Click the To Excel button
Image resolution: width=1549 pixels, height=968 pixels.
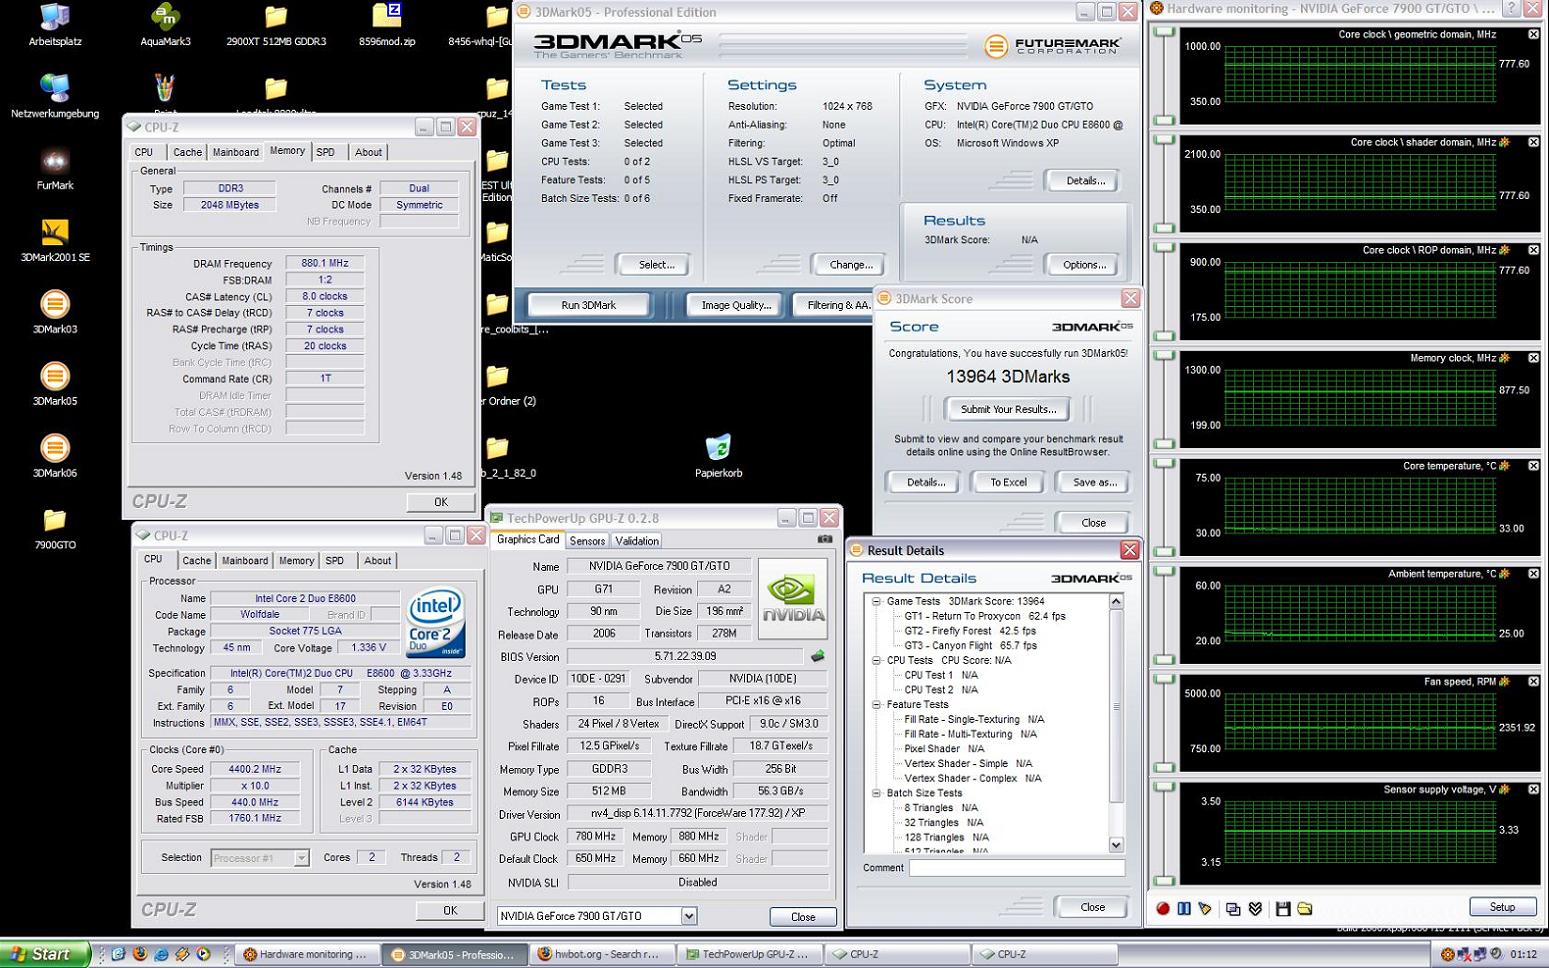coord(1008,482)
